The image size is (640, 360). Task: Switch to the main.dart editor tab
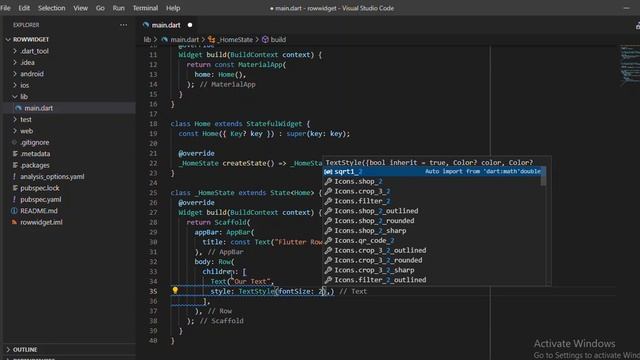[166, 25]
